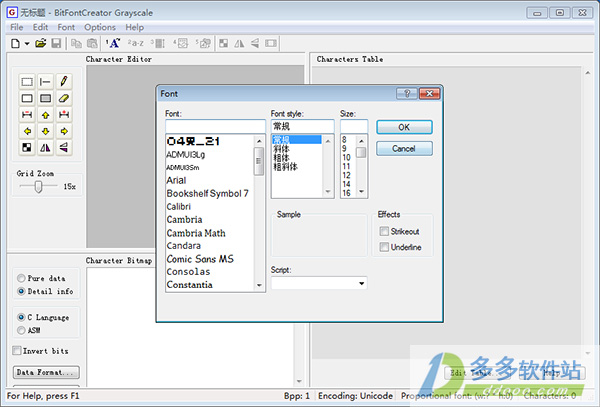Click the font style list scroll down arrow

point(328,191)
